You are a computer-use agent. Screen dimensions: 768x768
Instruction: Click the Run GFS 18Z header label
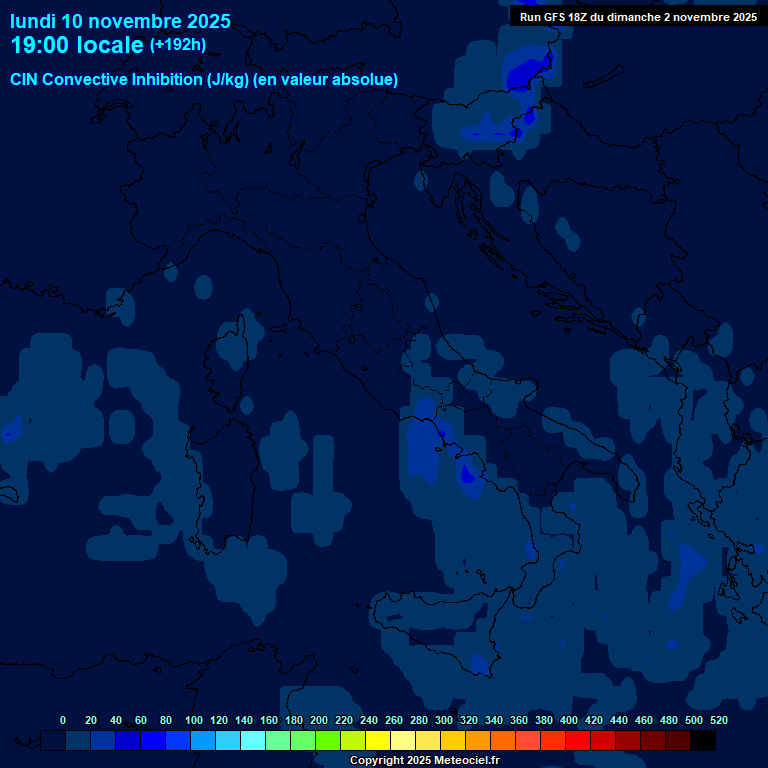tap(637, 17)
